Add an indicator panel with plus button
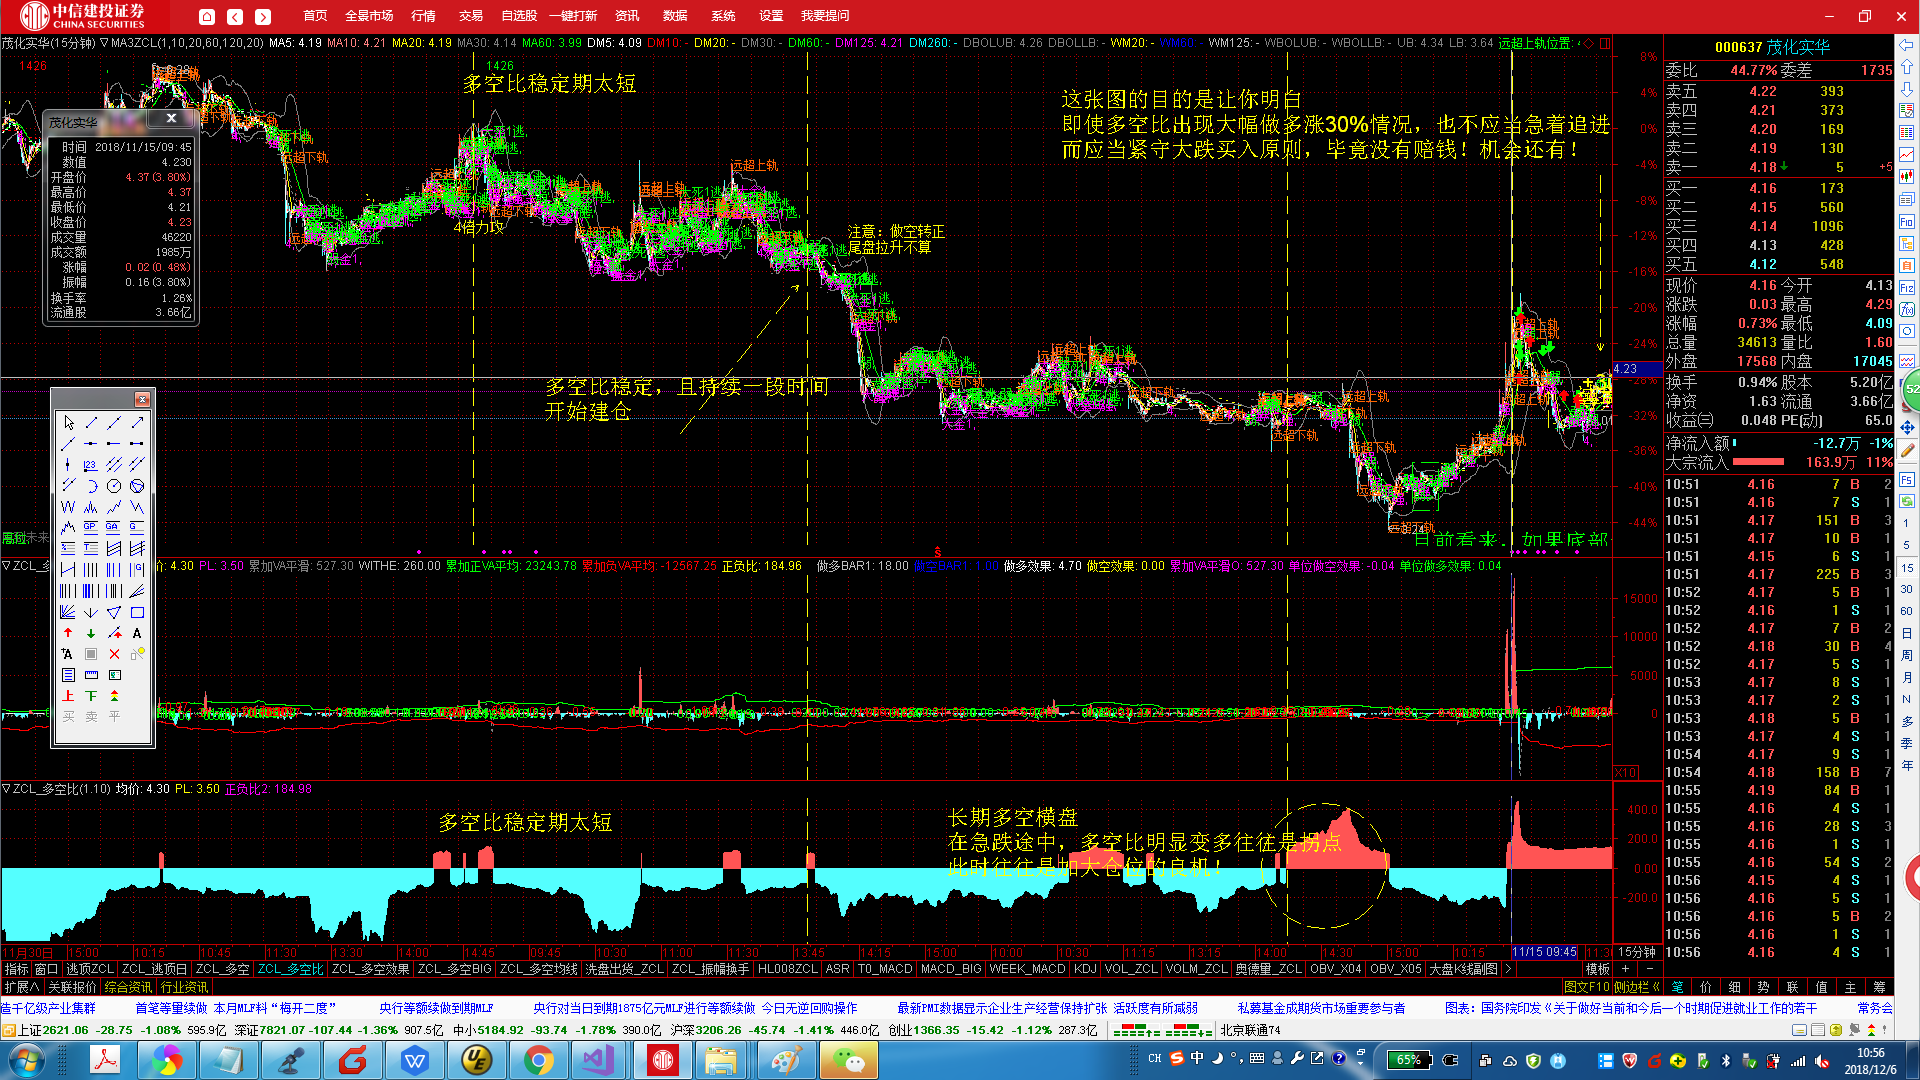Viewport: 1920px width, 1080px height. (1625, 969)
